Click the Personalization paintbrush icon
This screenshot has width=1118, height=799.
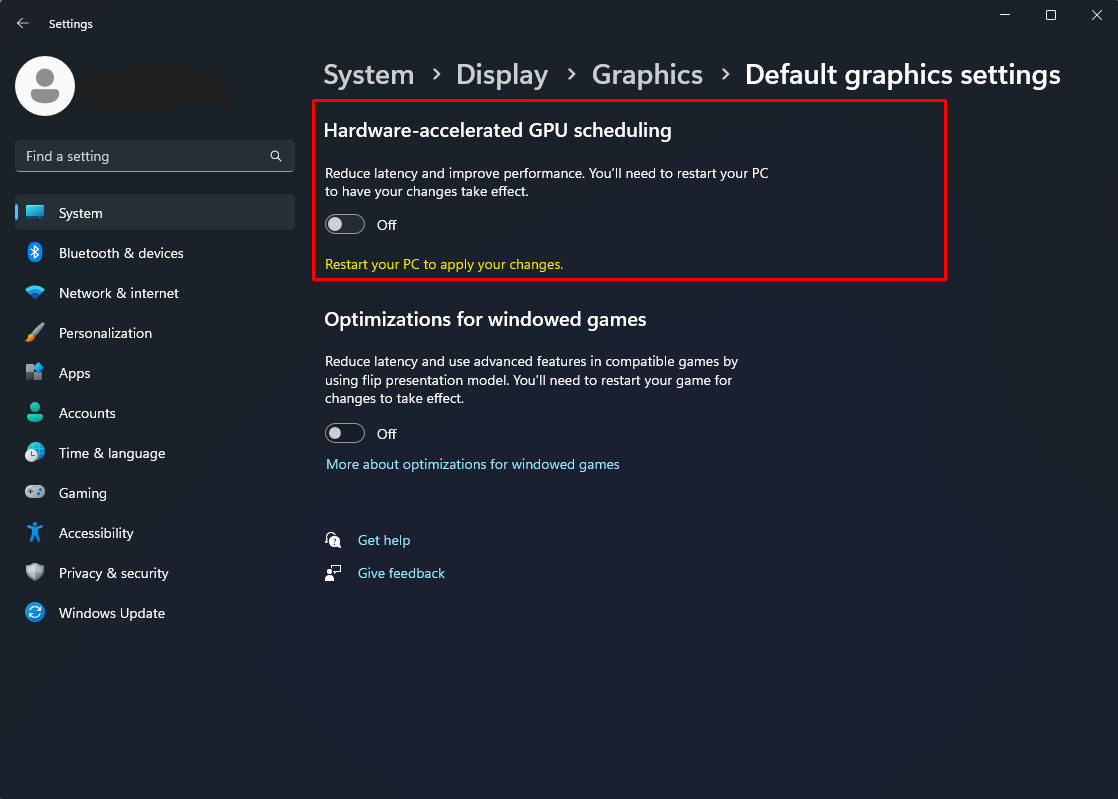35,333
